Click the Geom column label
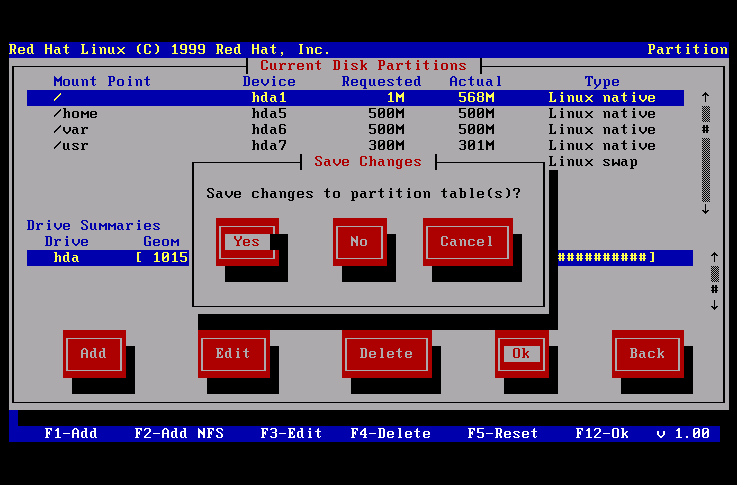Viewport: 737px width, 485px height. coord(161,242)
